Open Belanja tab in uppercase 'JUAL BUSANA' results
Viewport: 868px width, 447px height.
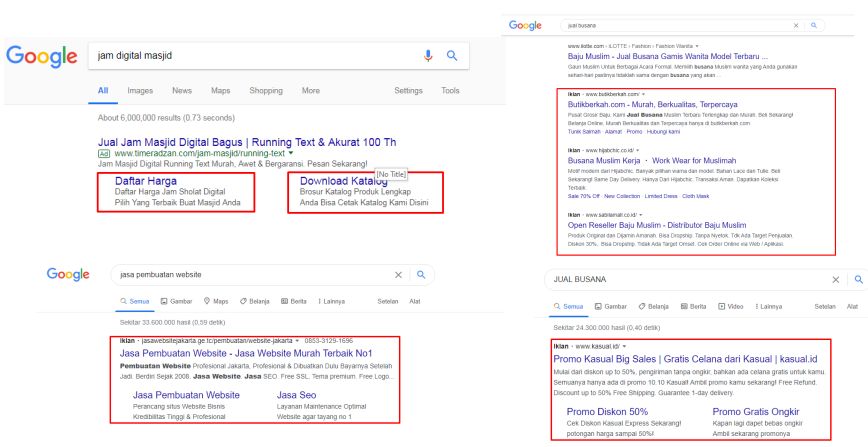coord(653,306)
